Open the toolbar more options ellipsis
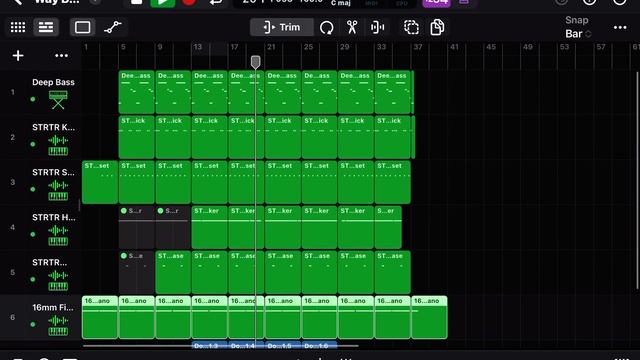Viewport: 640px width, 360px height. click(x=620, y=27)
